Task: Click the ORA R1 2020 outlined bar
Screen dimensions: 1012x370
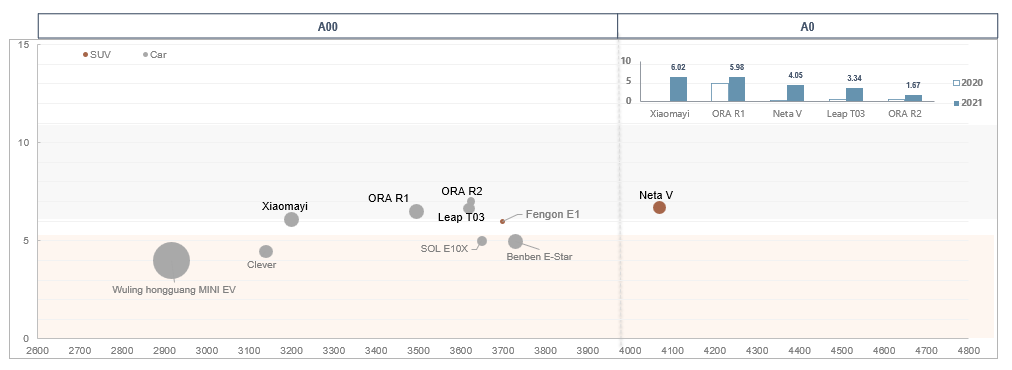Action: point(720,92)
